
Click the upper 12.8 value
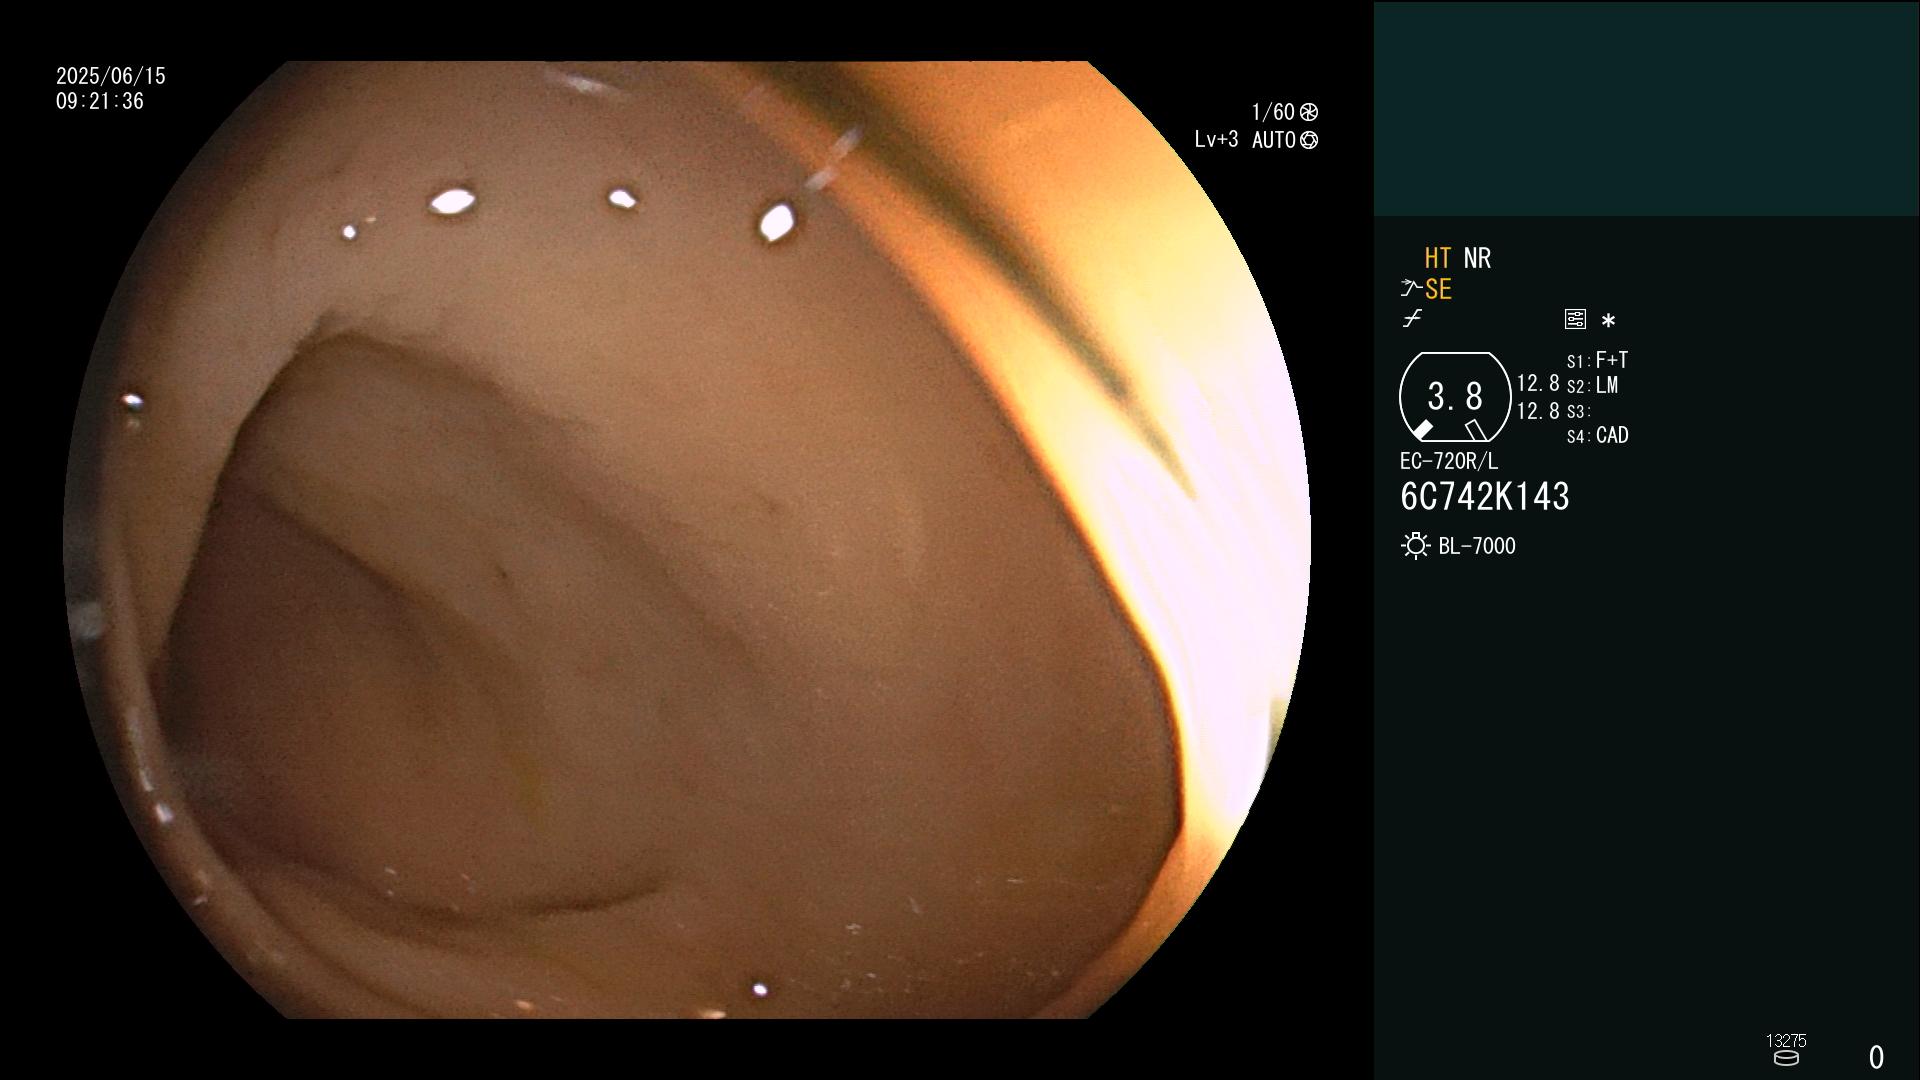coord(1538,384)
